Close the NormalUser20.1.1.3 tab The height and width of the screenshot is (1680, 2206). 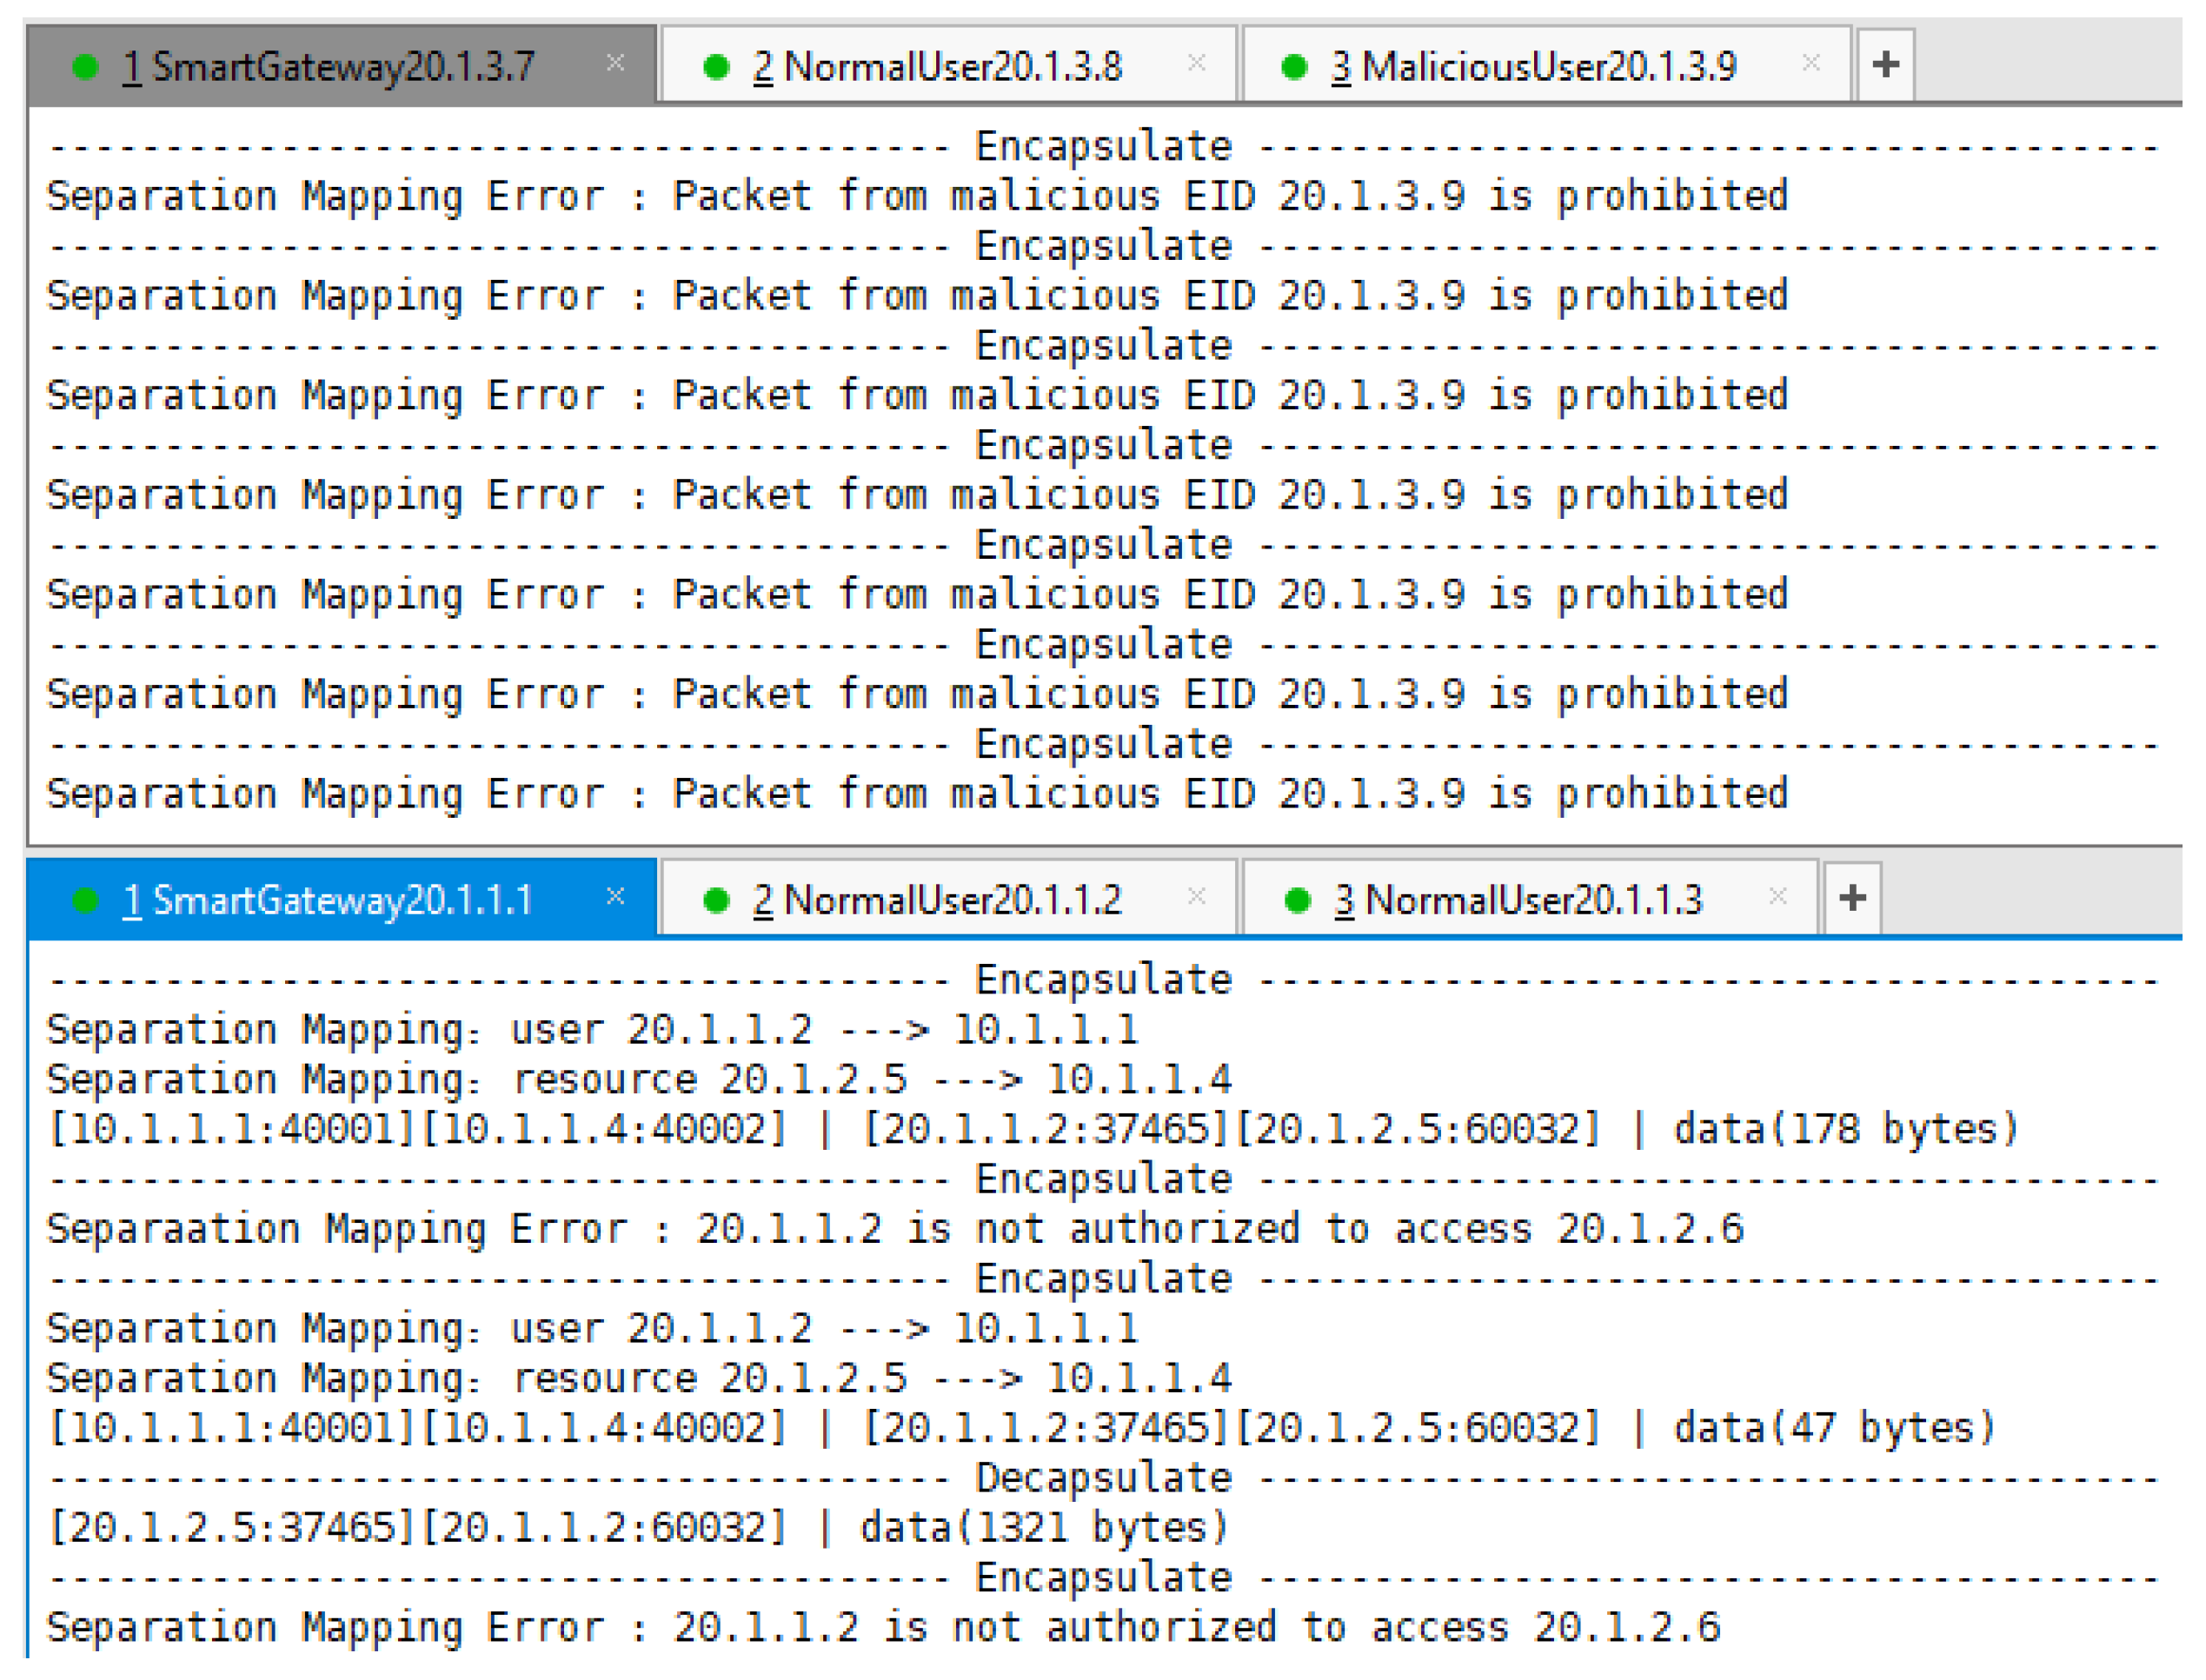1777,895
